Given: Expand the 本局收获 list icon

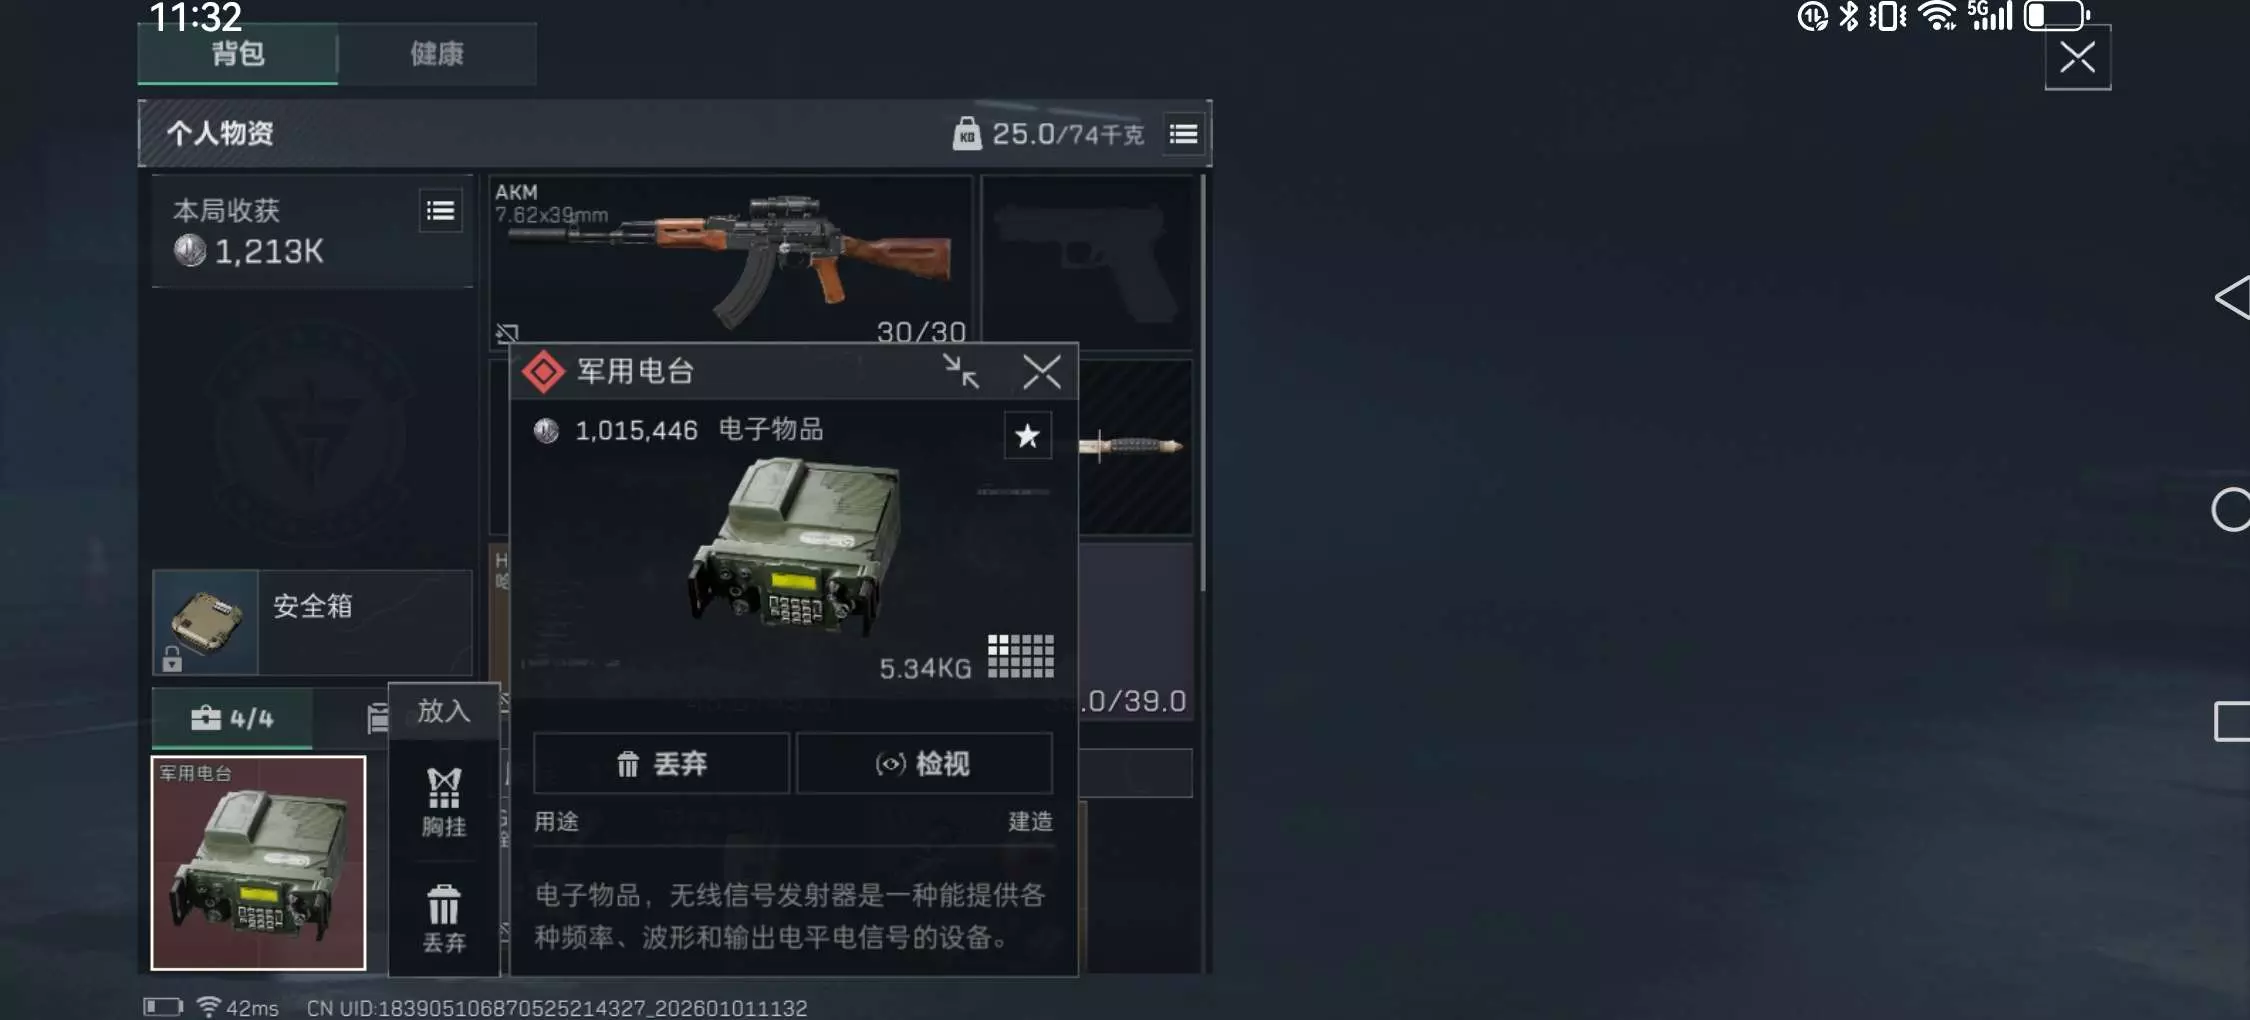Looking at the screenshot, I should pos(440,211).
